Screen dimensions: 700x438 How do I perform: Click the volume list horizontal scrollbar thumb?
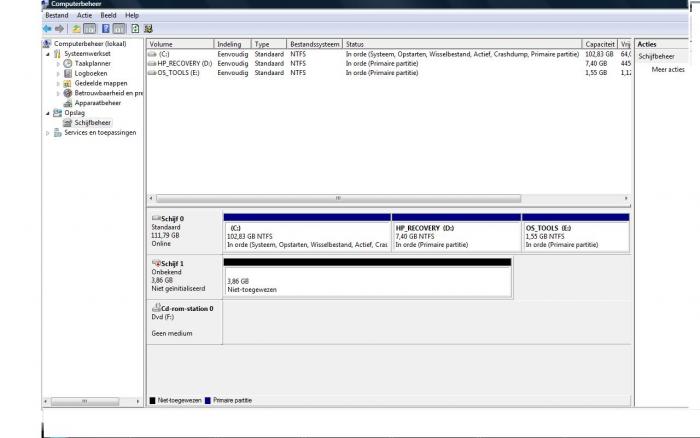pyautogui.click(x=338, y=198)
